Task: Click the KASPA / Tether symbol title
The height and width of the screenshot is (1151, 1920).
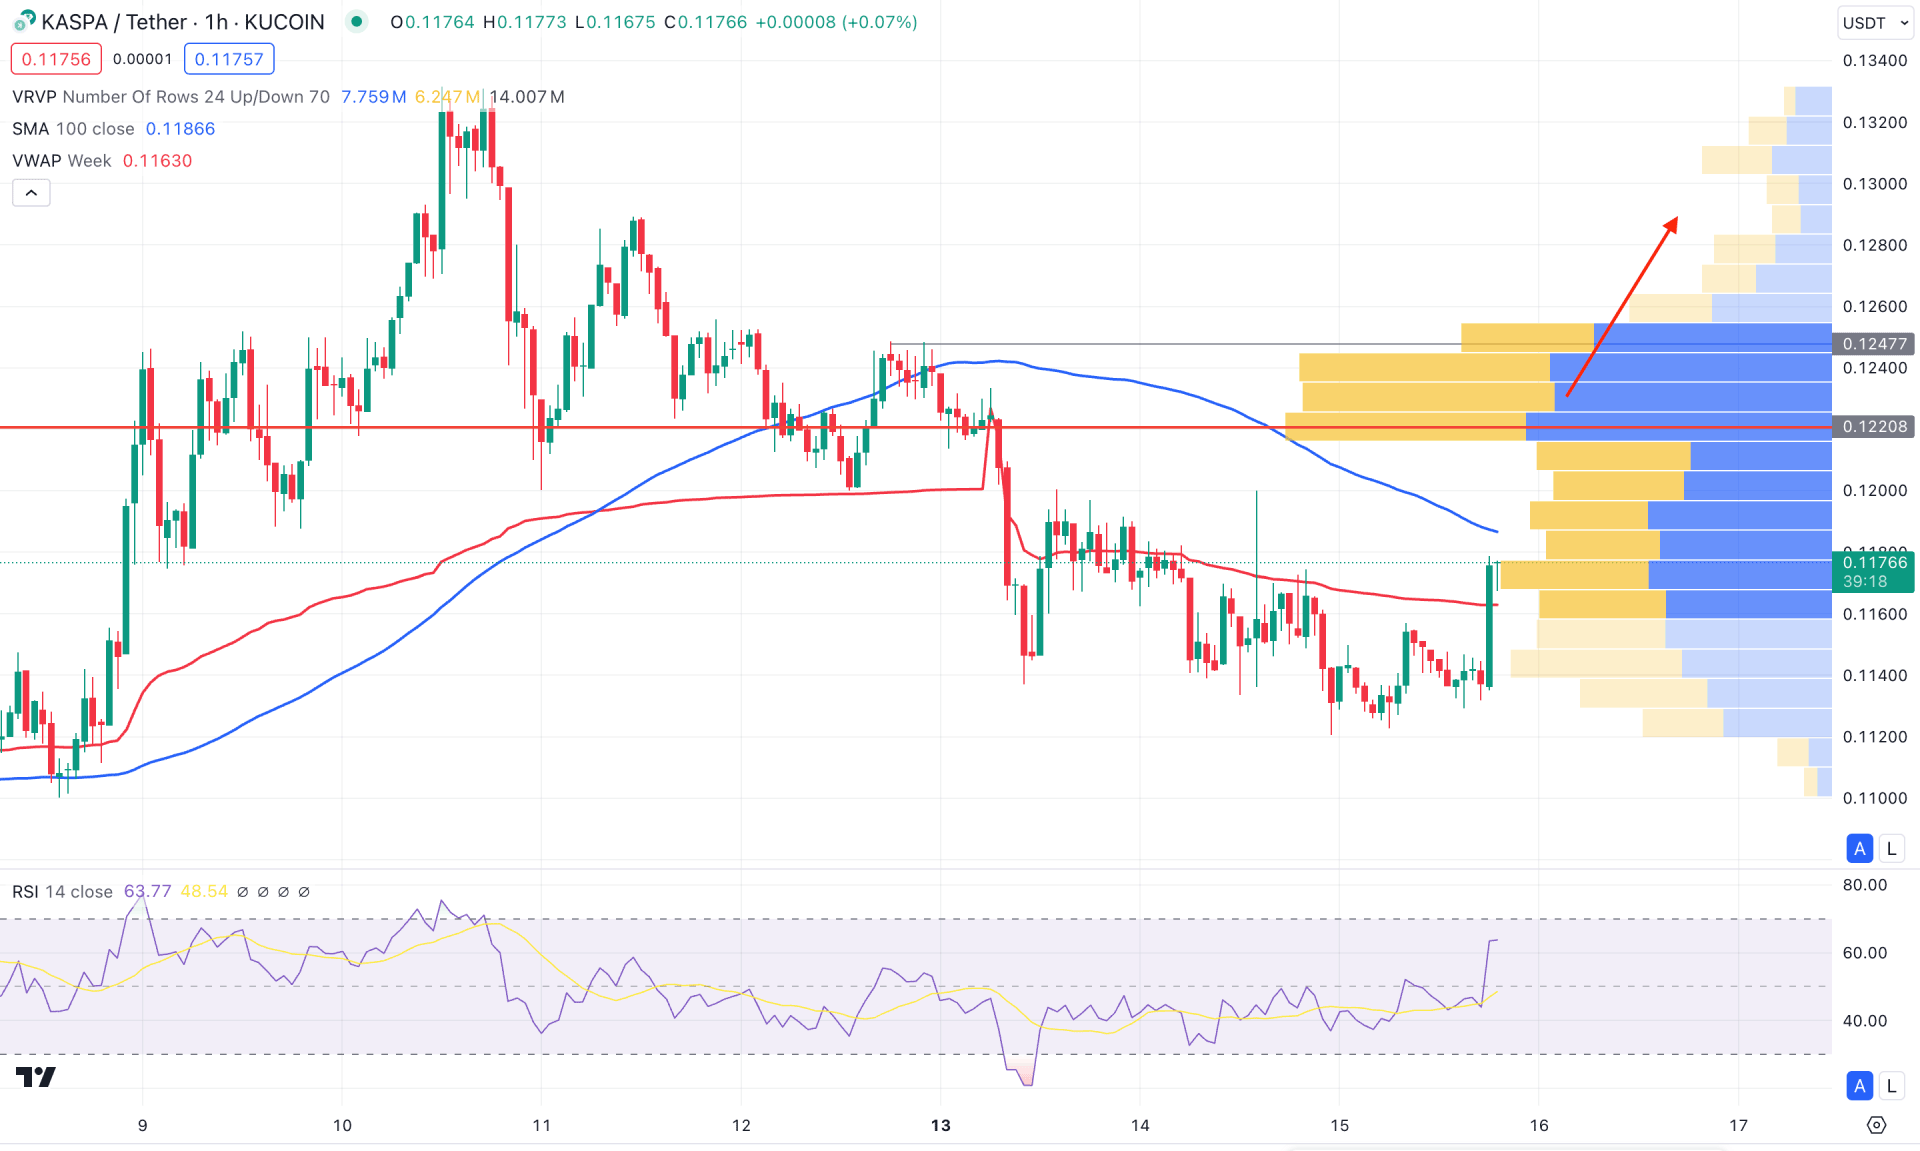Action: [x=183, y=22]
